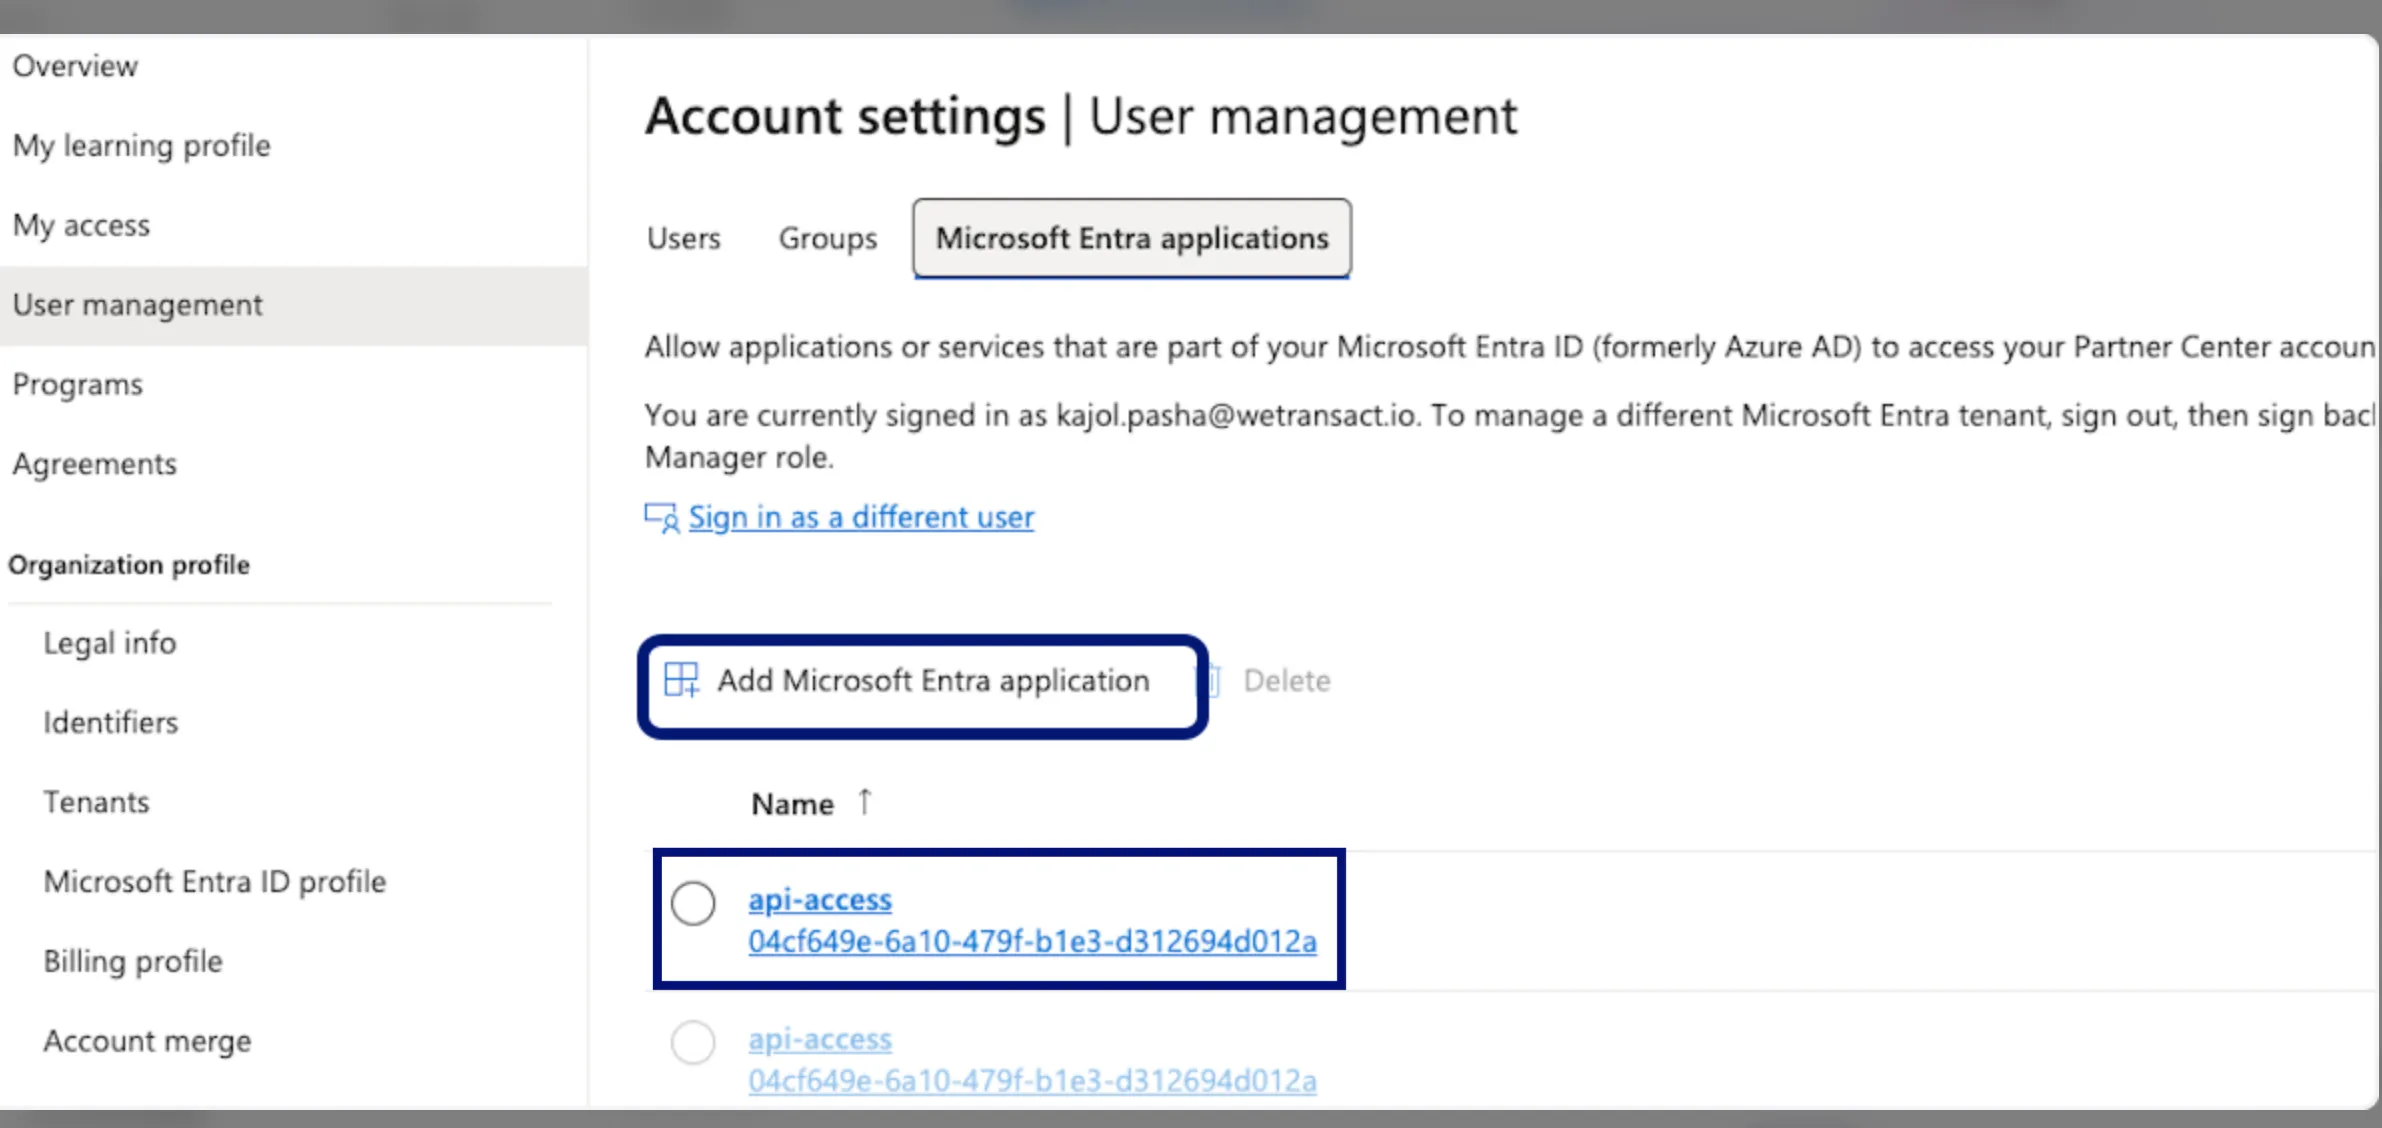
Task: Open My learning profile in sidebar
Action: pyautogui.click(x=142, y=146)
